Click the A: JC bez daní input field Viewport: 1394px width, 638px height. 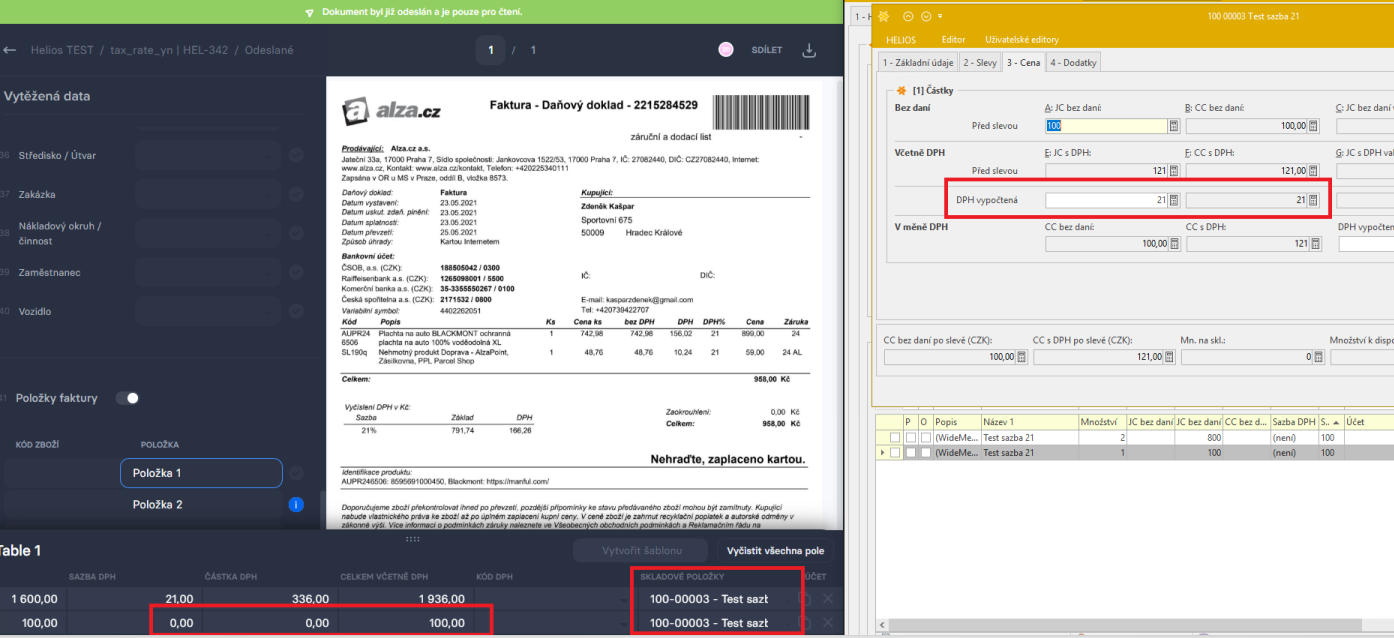tap(1106, 126)
